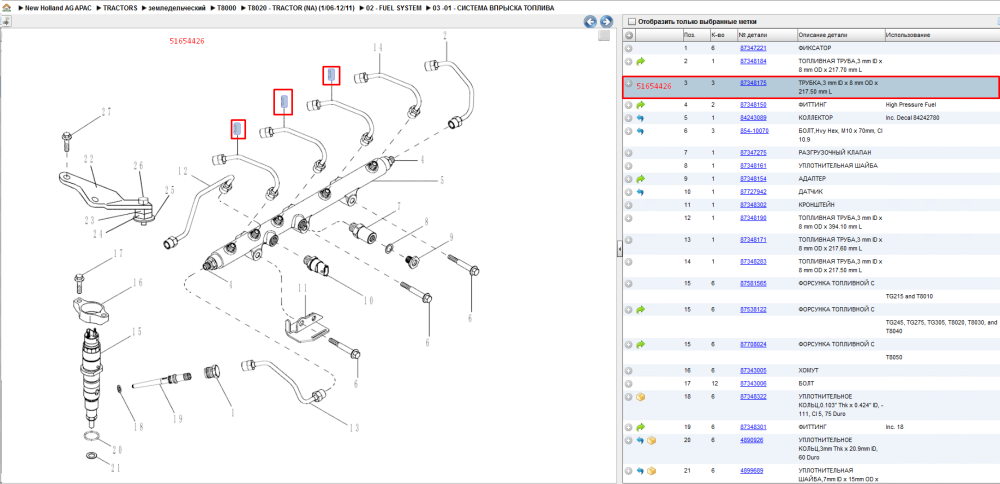The height and width of the screenshot is (484, 1000).
Task: Click the plus icon in table header
Action: (629, 34)
